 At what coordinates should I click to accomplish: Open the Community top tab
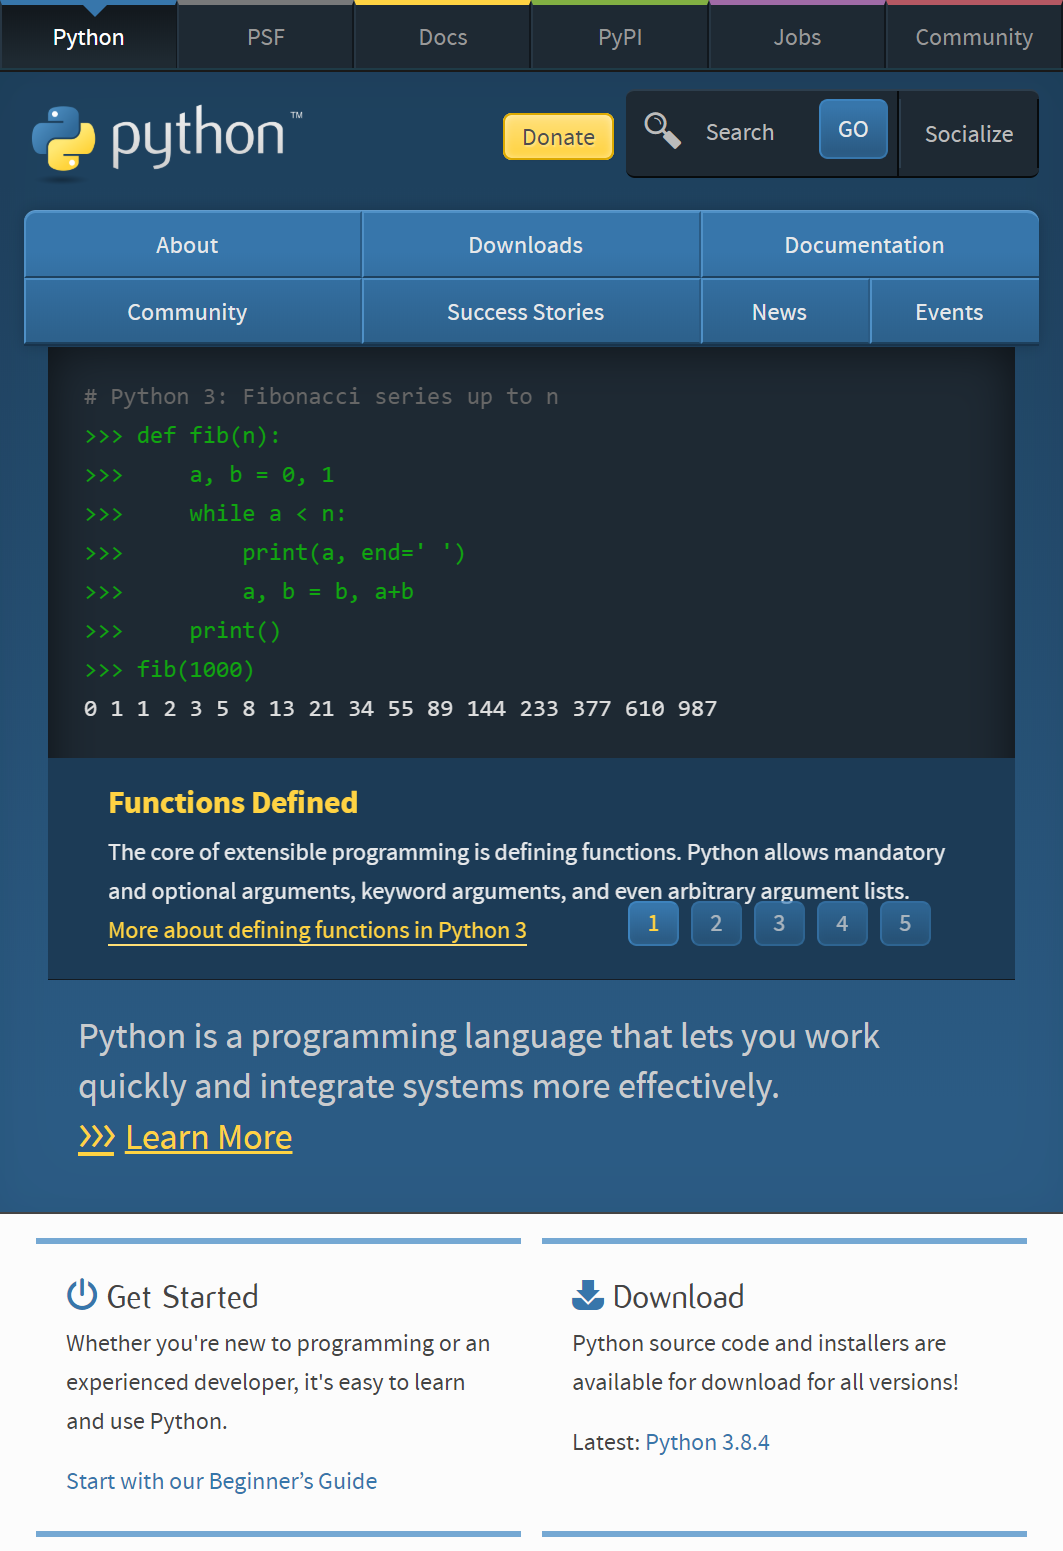pos(974,37)
